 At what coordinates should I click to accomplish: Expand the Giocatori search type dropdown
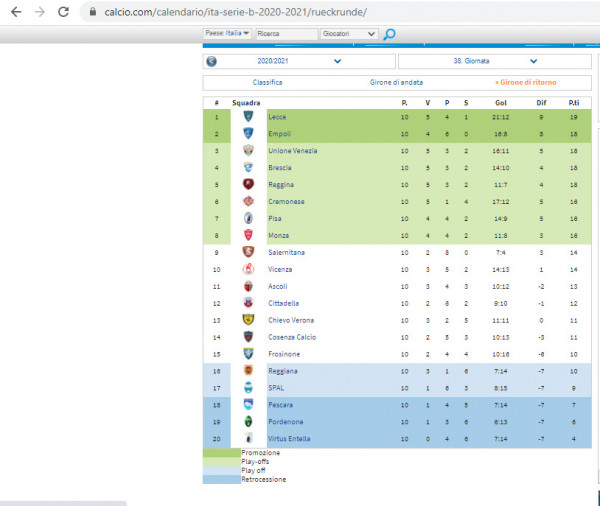(349, 34)
